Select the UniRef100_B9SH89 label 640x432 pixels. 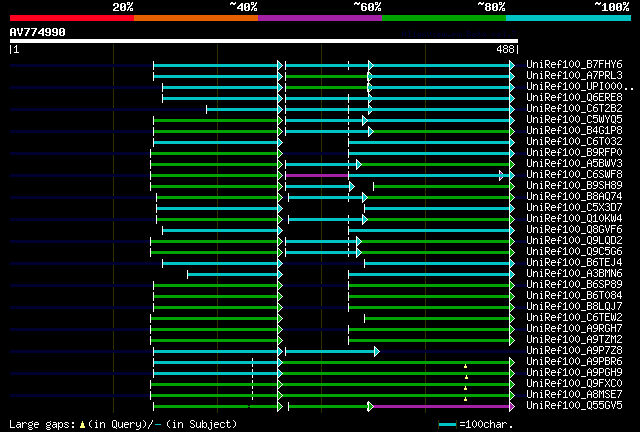coord(574,186)
